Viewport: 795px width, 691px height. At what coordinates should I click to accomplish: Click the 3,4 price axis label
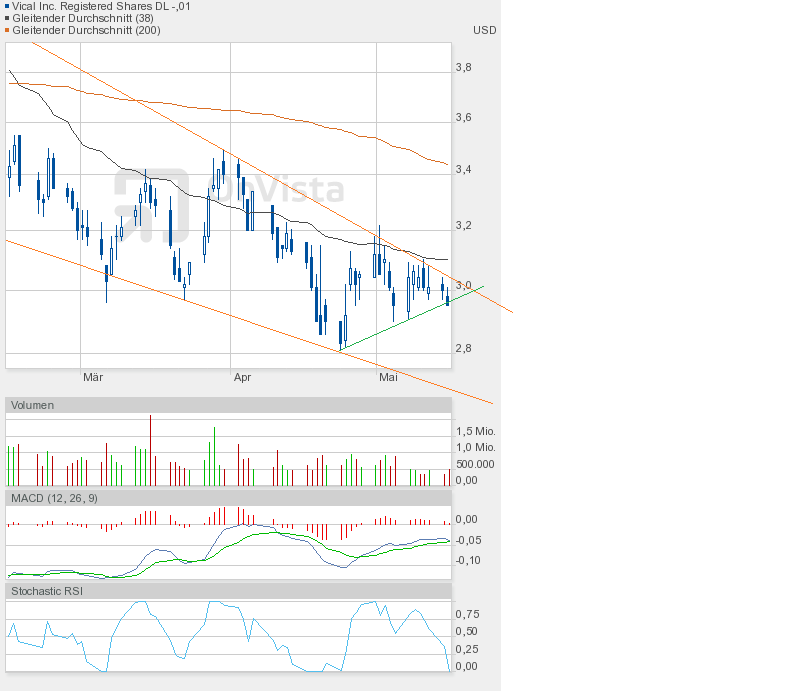[x=463, y=169]
